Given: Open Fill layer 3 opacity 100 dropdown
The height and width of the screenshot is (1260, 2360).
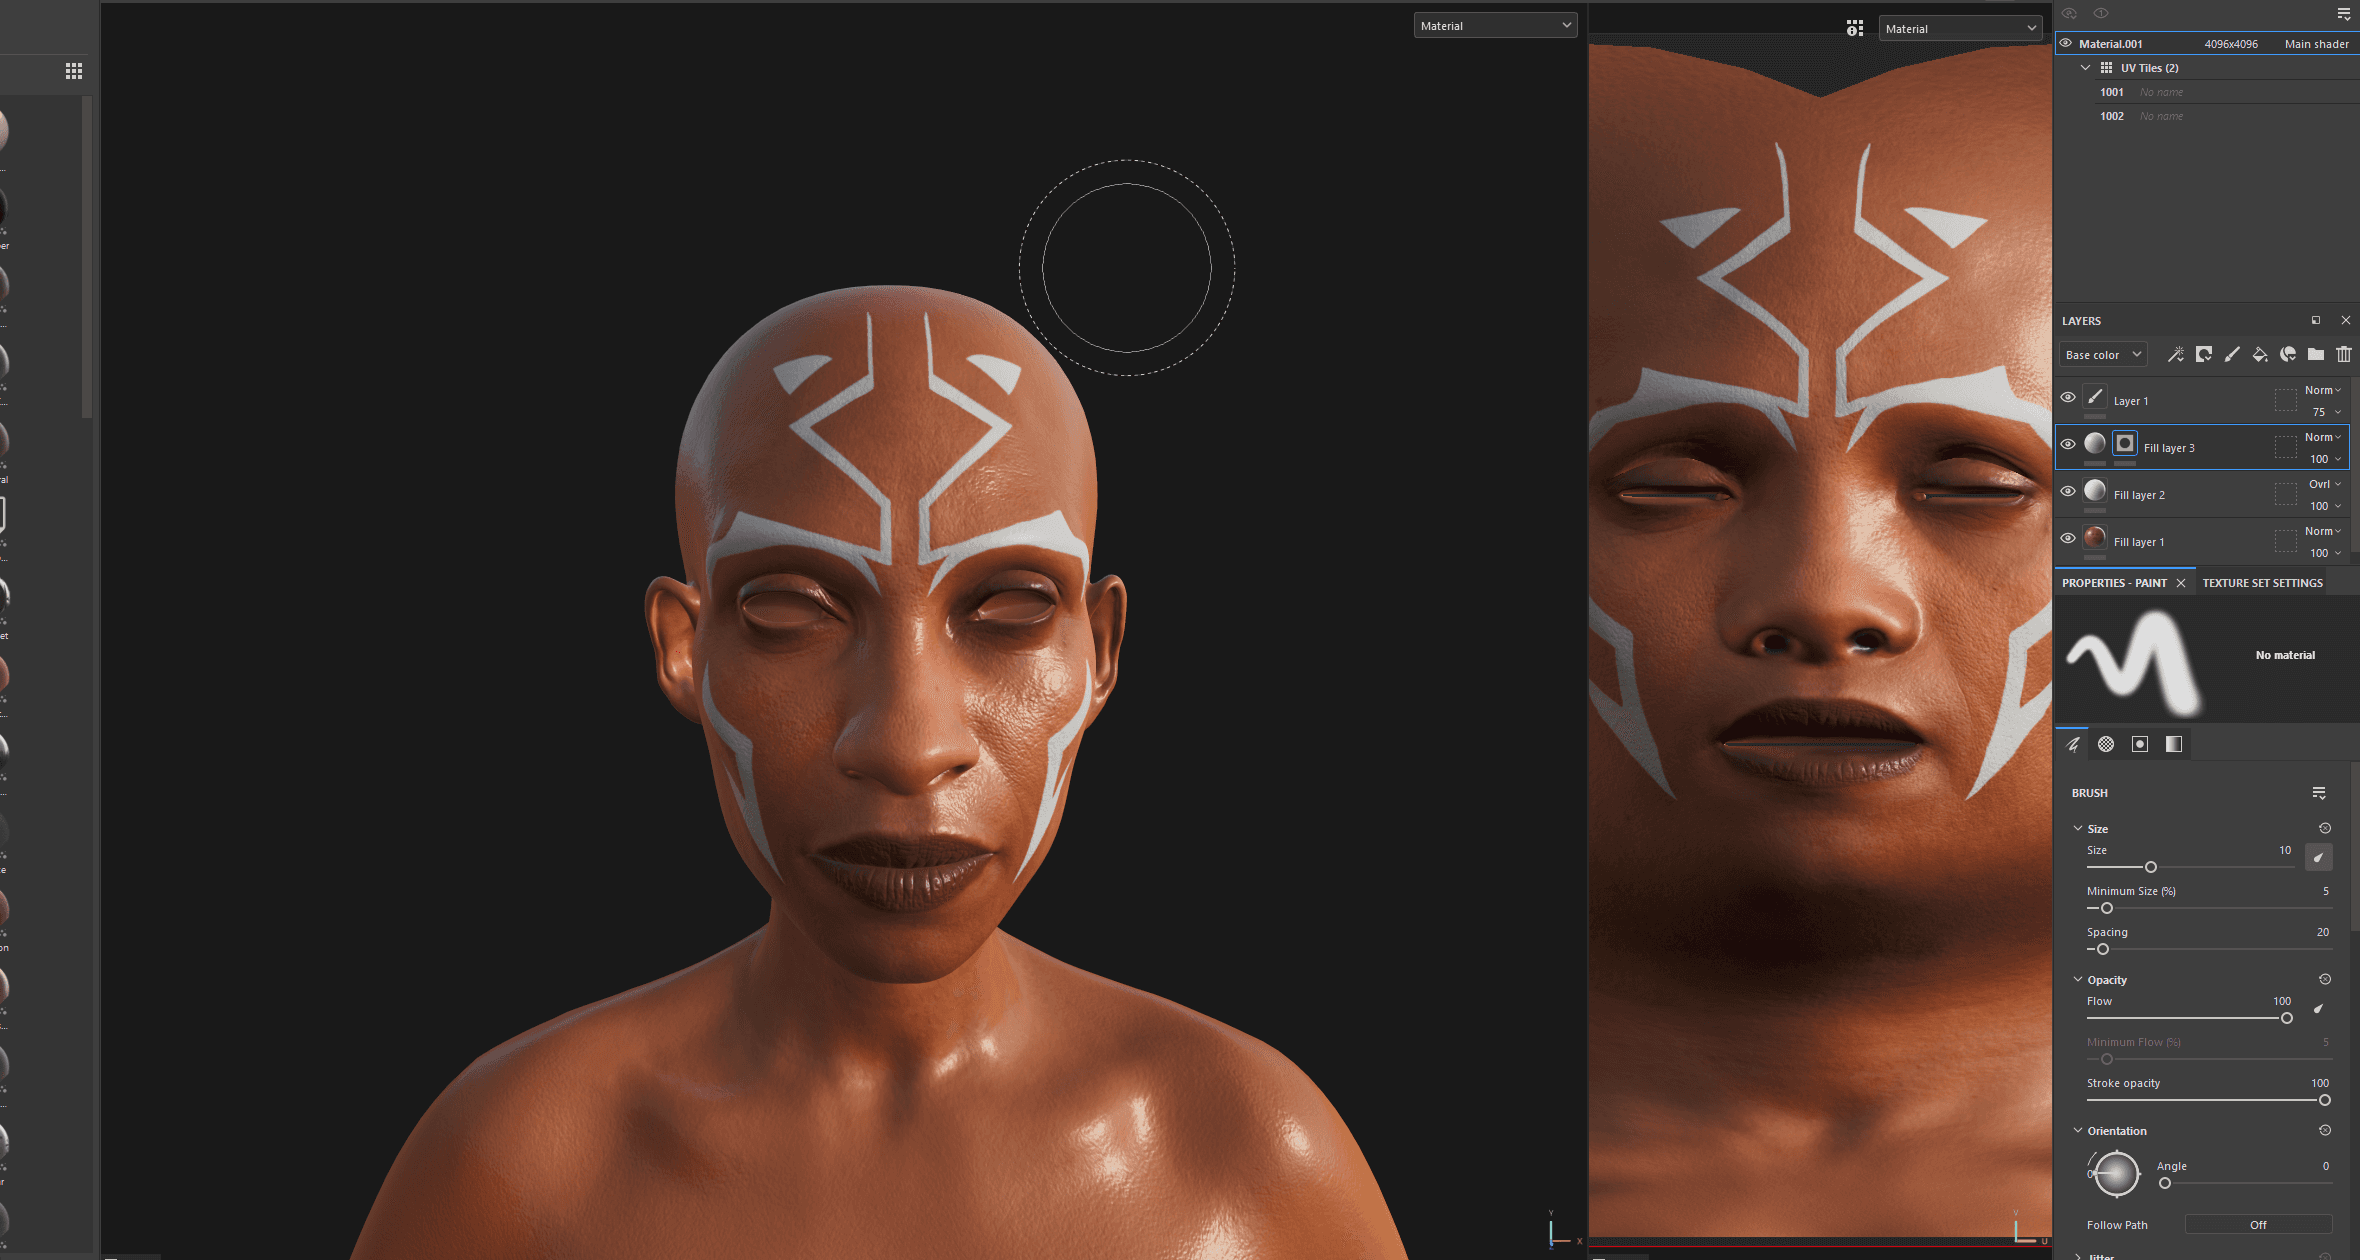Looking at the screenshot, I should [2326, 459].
